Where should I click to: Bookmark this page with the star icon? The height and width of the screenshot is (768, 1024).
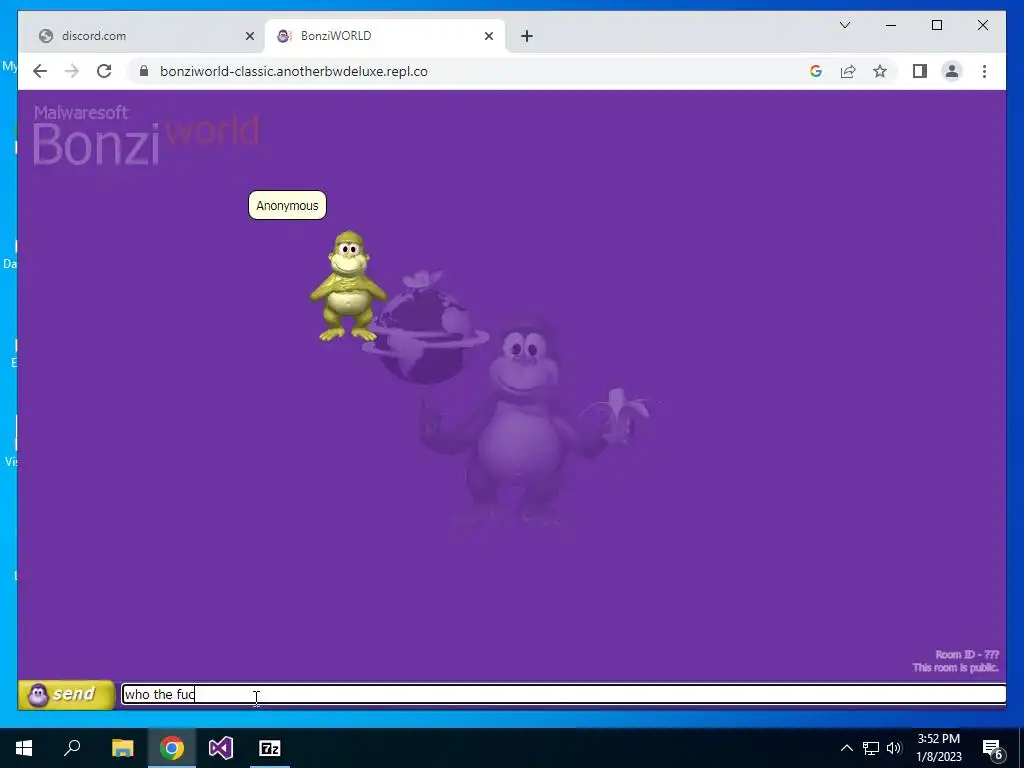[x=880, y=71]
